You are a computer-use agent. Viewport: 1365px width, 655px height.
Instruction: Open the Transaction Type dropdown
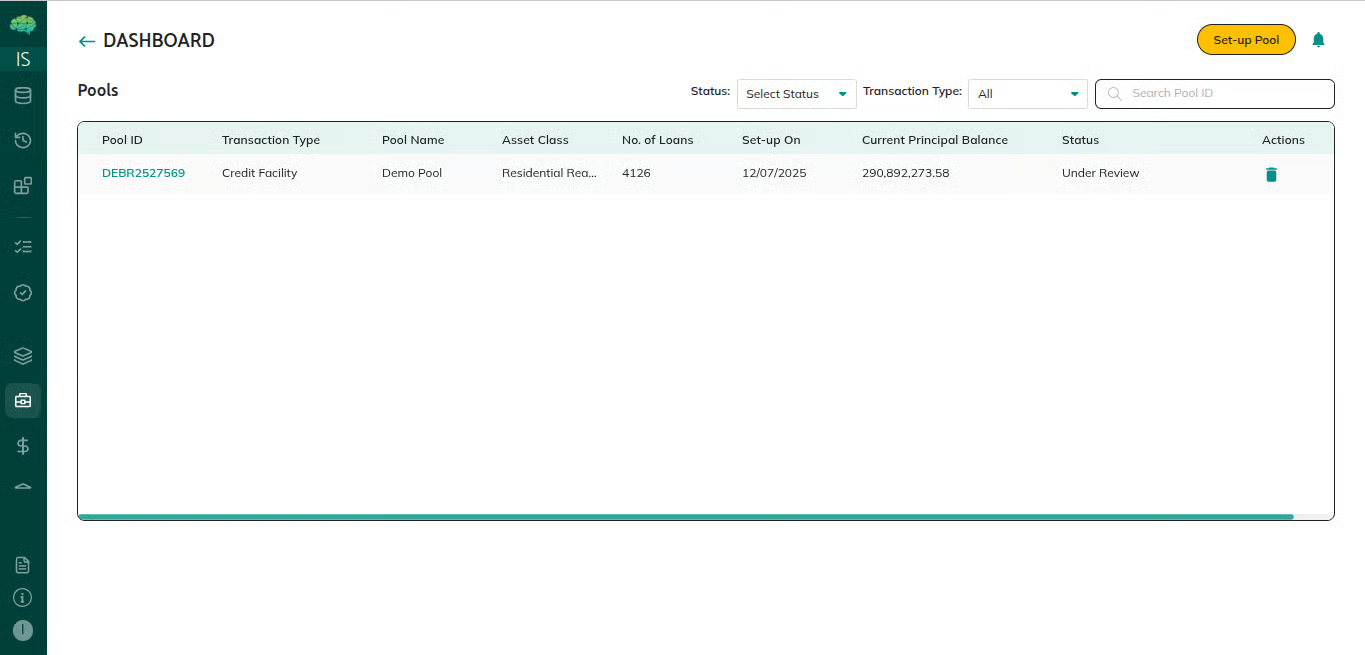pyautogui.click(x=1027, y=94)
